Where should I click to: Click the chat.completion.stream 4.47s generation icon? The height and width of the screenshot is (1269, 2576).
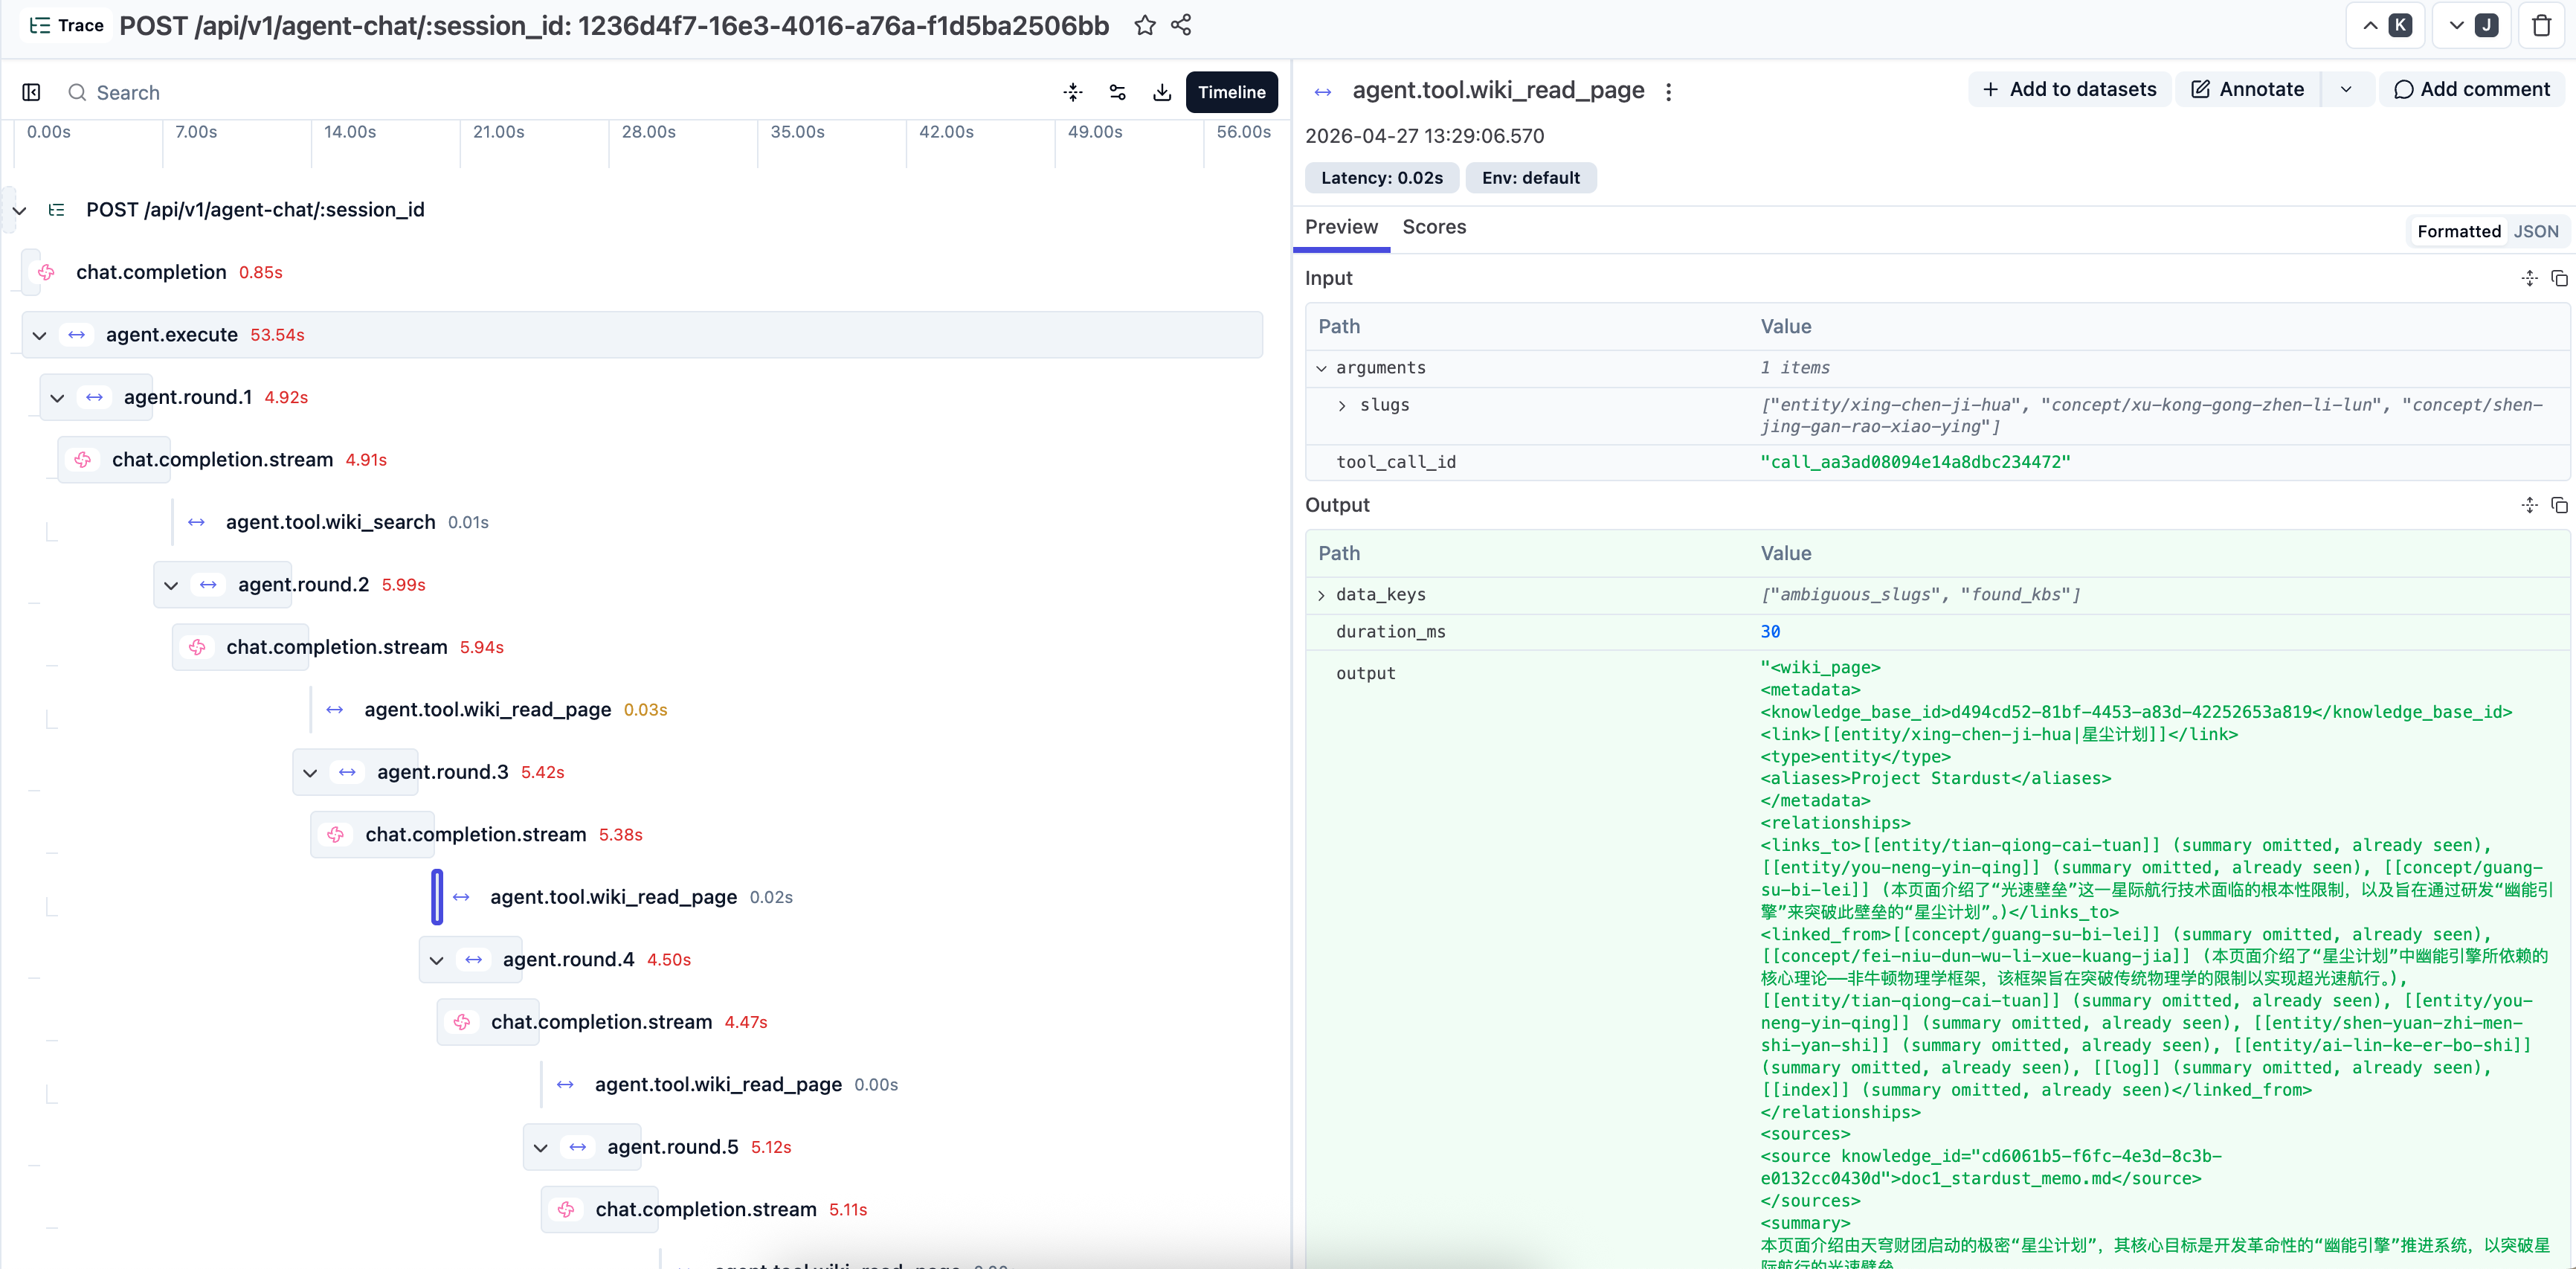pos(462,1022)
